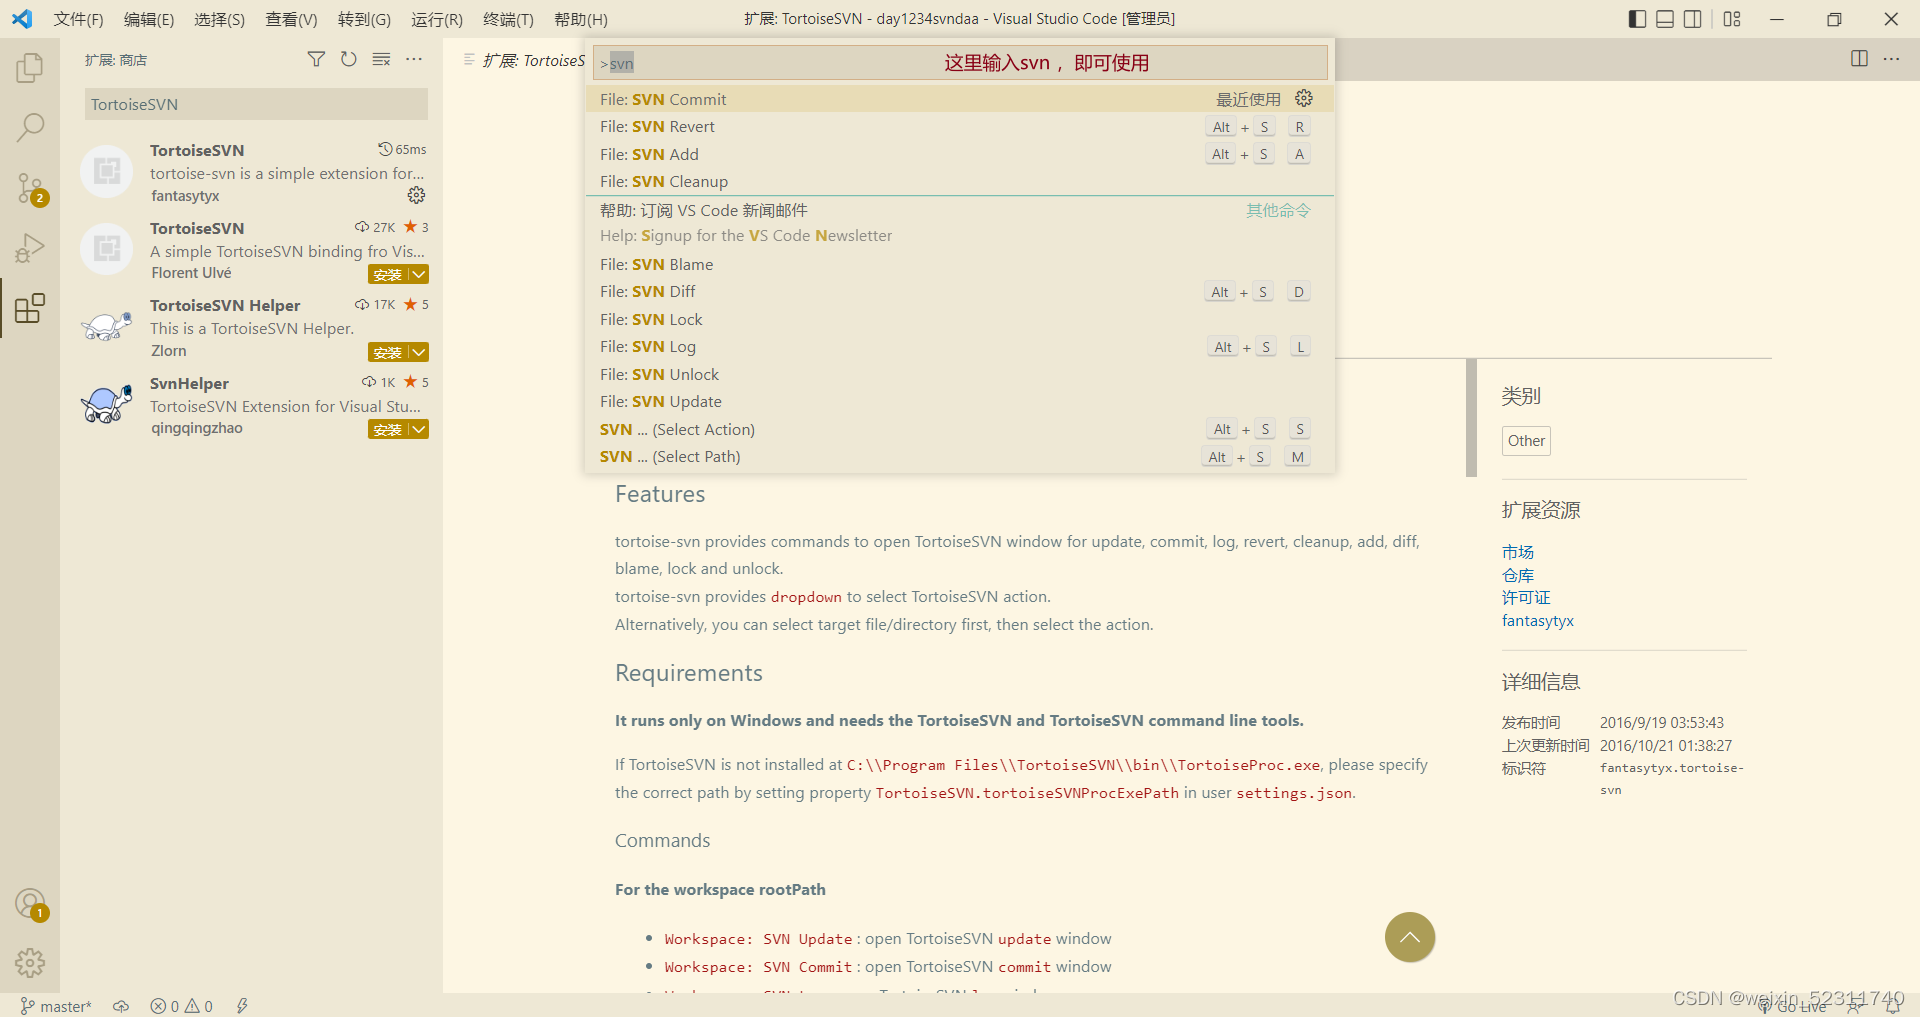Open extensions view more actions menu
This screenshot has width=1920, height=1017.
point(414,60)
